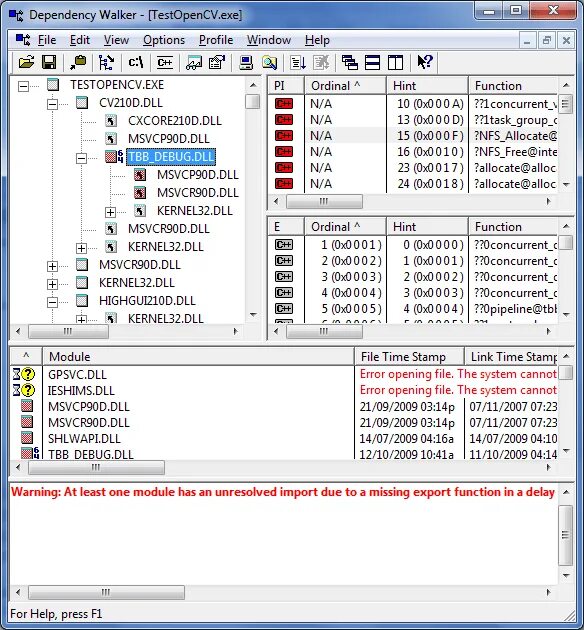Toggle the Auto Expand tree toolbar button
This screenshot has height=630, width=584.
[106, 63]
